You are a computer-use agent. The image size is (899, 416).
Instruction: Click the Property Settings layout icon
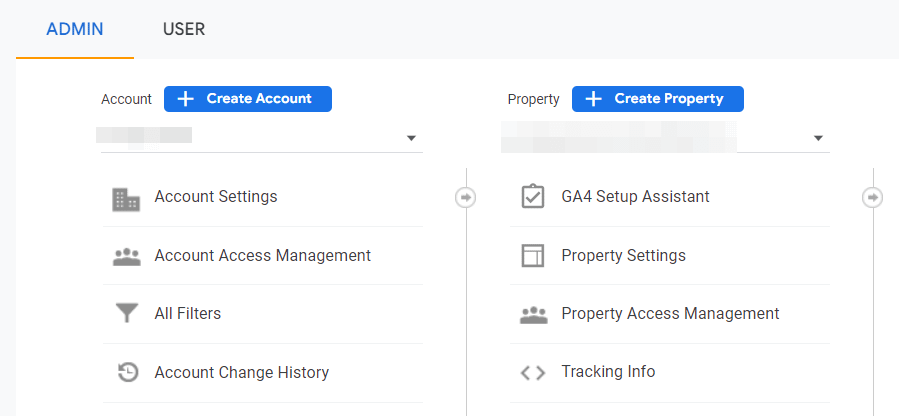533,256
